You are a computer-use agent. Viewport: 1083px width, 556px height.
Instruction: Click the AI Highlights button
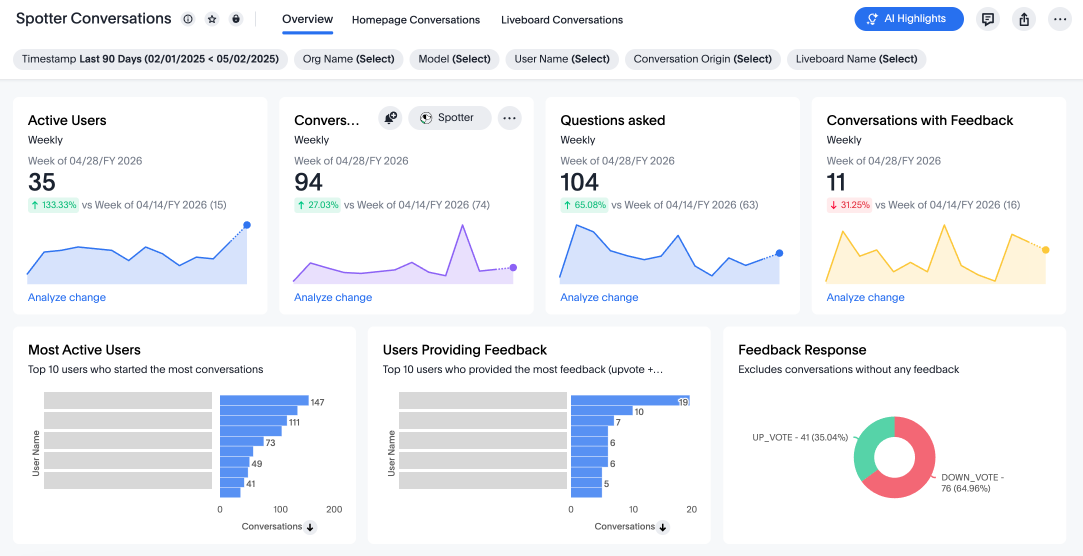click(x=908, y=19)
